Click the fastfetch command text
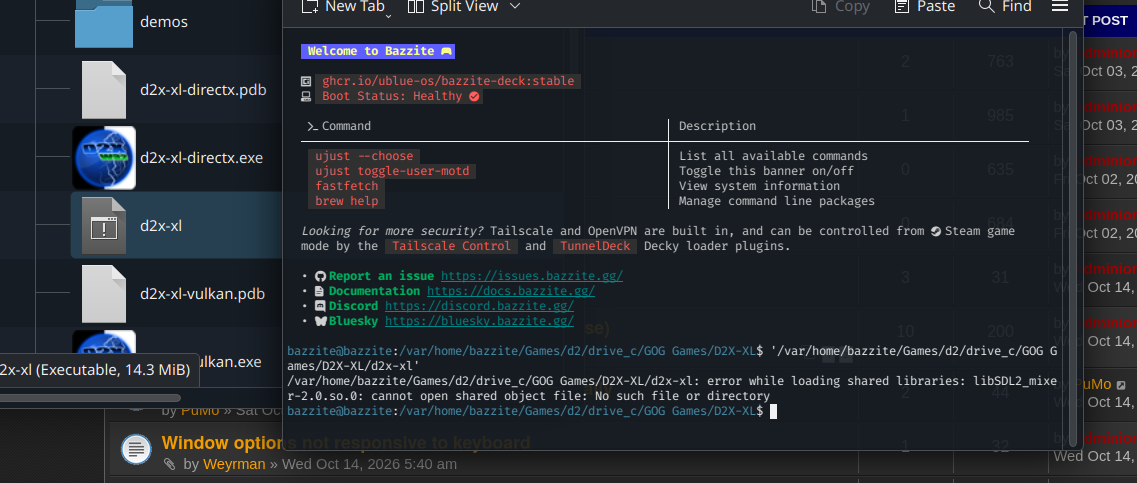1137x483 pixels. (347, 186)
